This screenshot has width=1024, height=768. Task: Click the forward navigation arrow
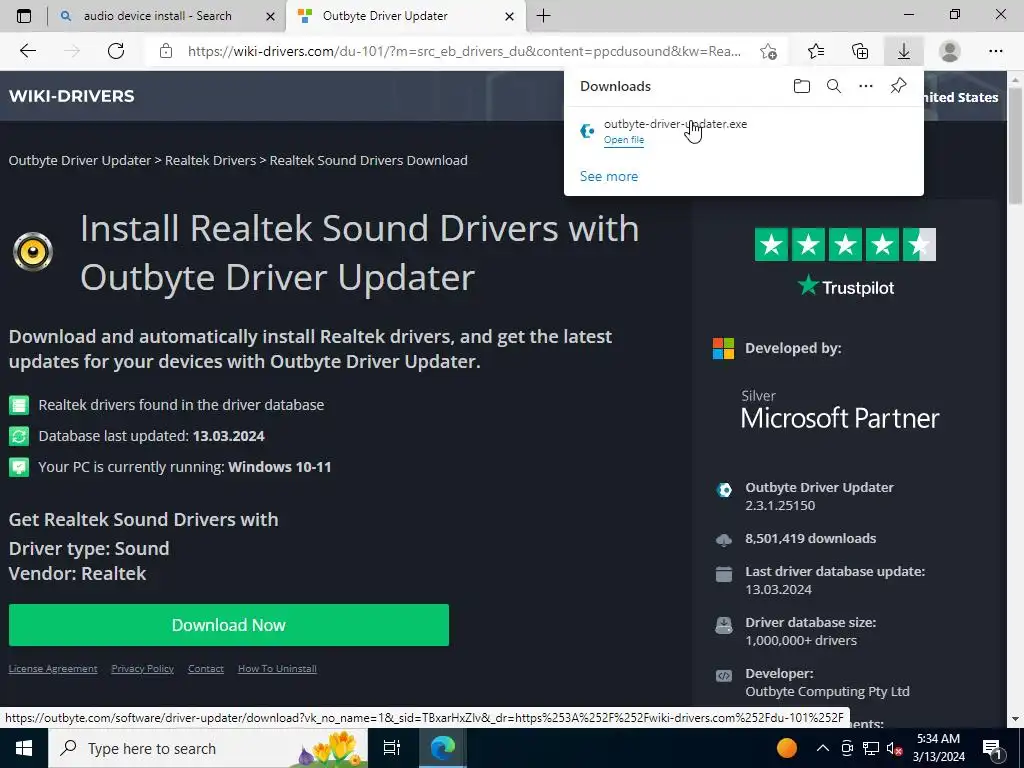[x=71, y=51]
